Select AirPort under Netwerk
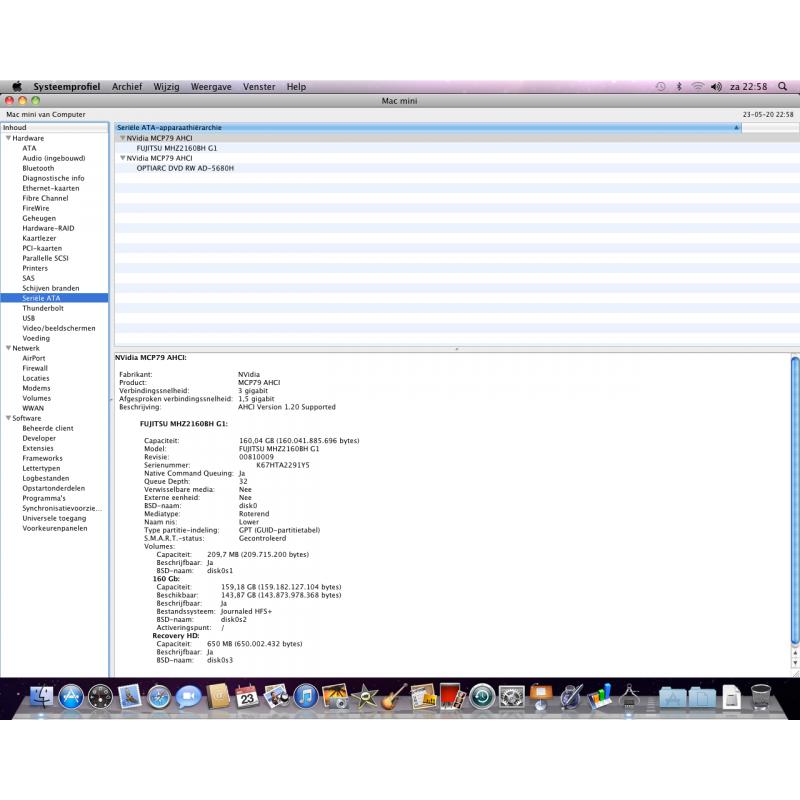The width and height of the screenshot is (800, 800). point(34,358)
